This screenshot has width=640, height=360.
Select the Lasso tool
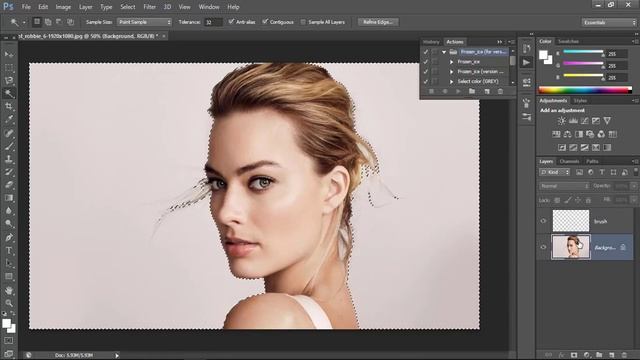click(9, 80)
